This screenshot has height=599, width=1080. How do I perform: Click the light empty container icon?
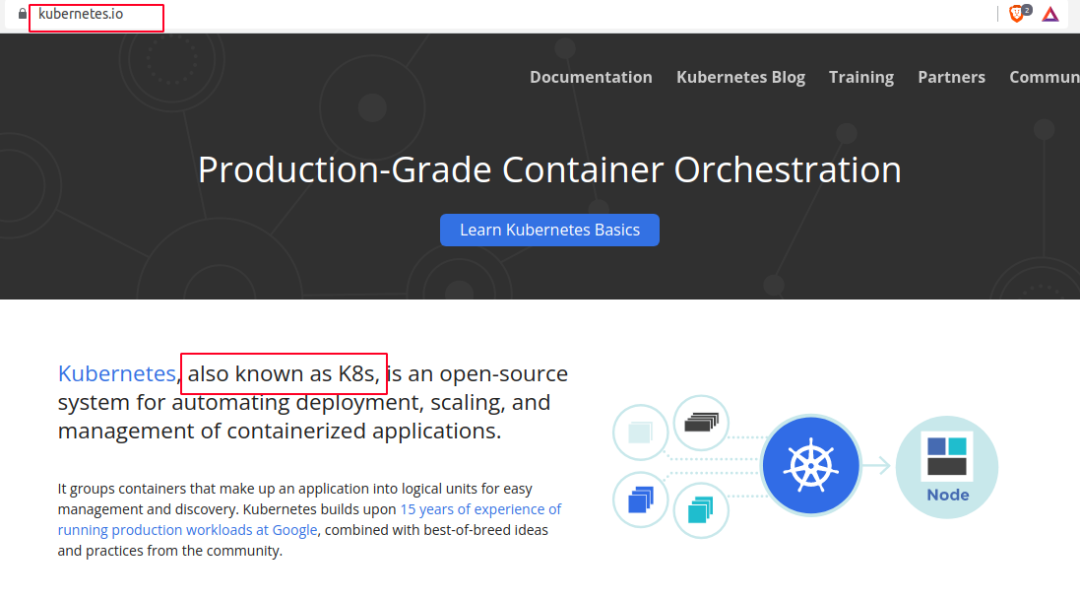[x=640, y=432]
